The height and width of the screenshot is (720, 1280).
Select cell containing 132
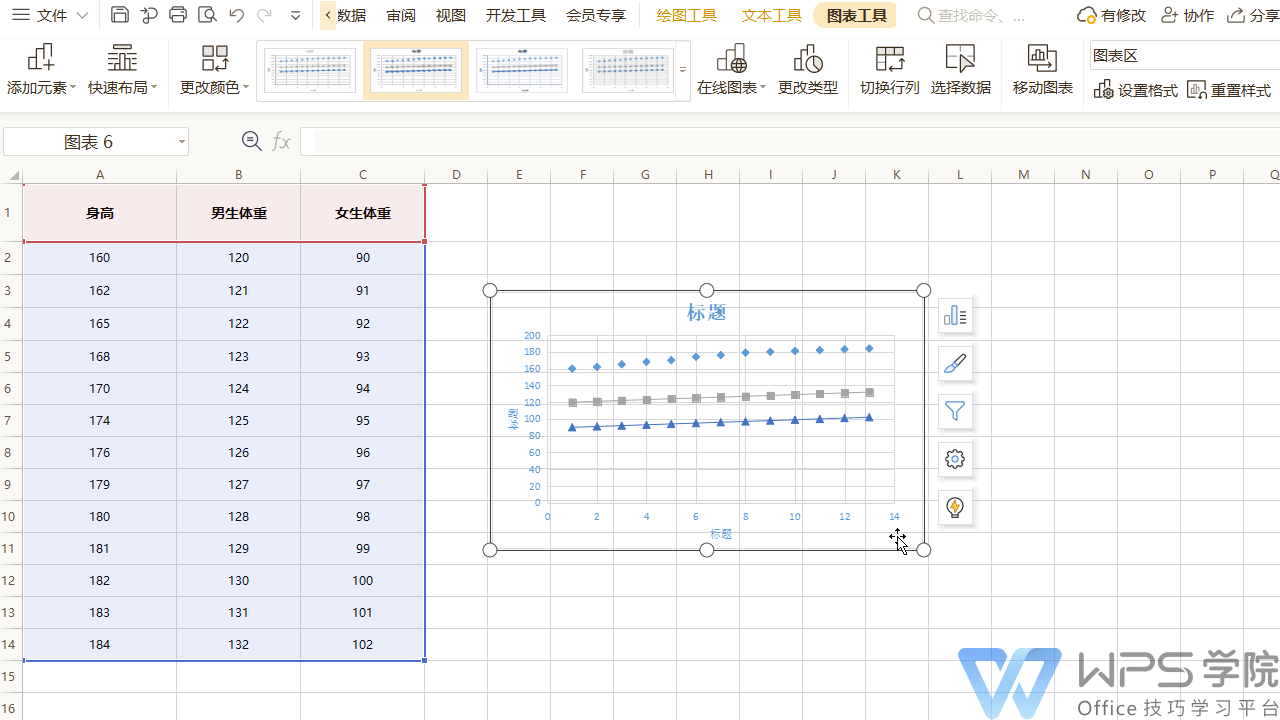point(239,645)
